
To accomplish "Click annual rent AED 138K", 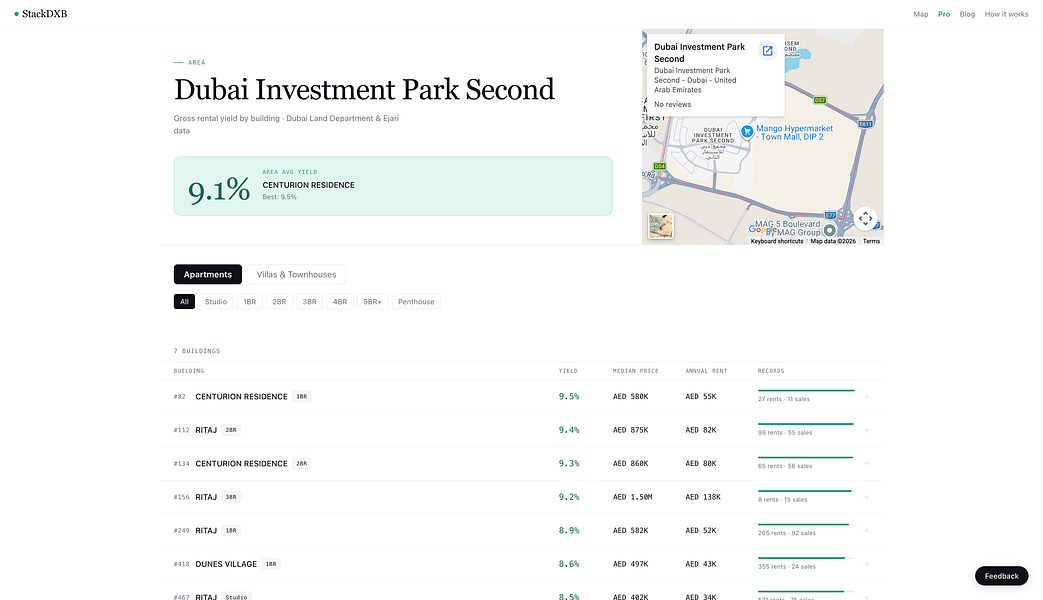I will pyautogui.click(x=703, y=497).
